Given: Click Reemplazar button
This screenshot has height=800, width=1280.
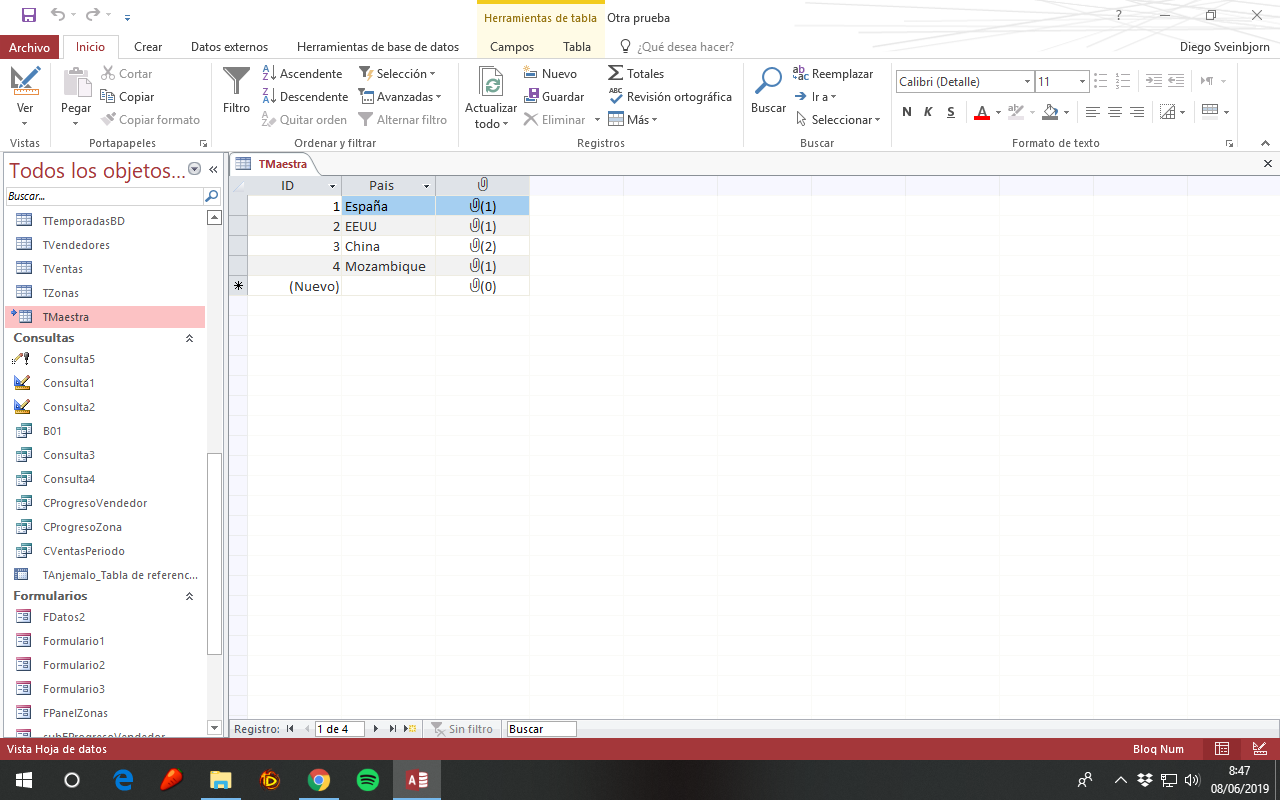Looking at the screenshot, I should click(833, 74).
